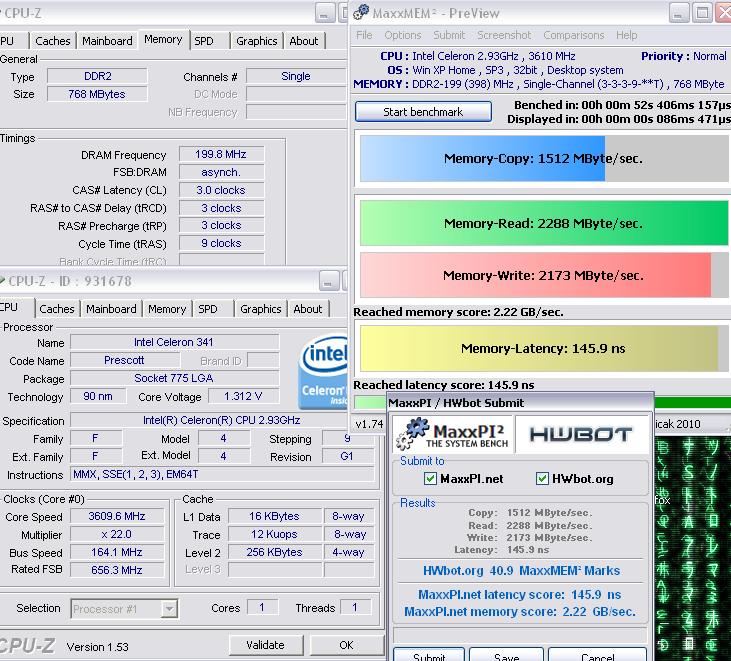731x661 pixels.
Task: Click the OK button in CPU-Z
Action: 346,645
